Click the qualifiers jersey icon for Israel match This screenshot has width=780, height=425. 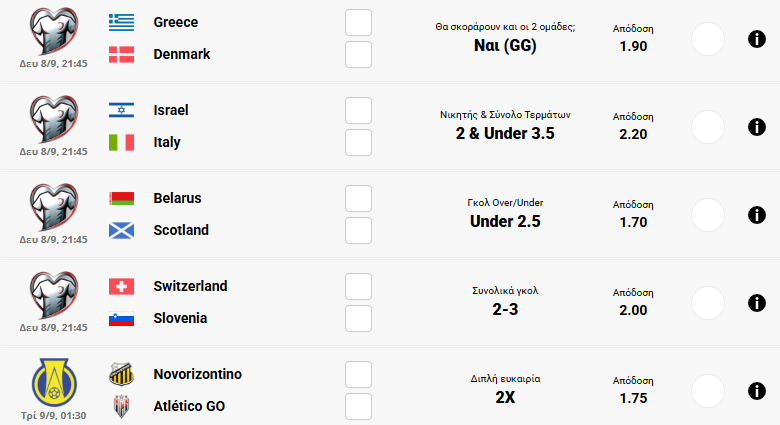(53, 120)
